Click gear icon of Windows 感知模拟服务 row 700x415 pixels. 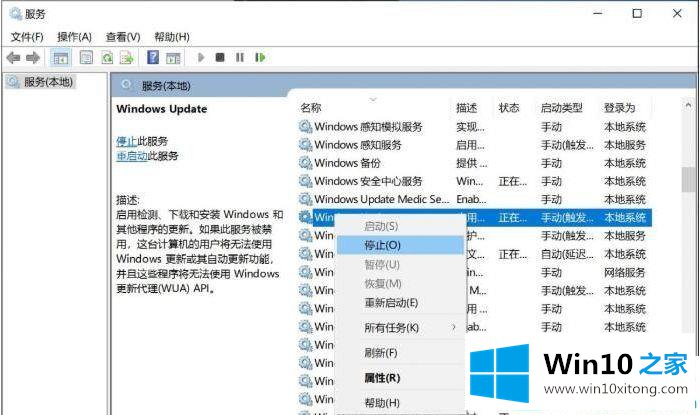305,127
